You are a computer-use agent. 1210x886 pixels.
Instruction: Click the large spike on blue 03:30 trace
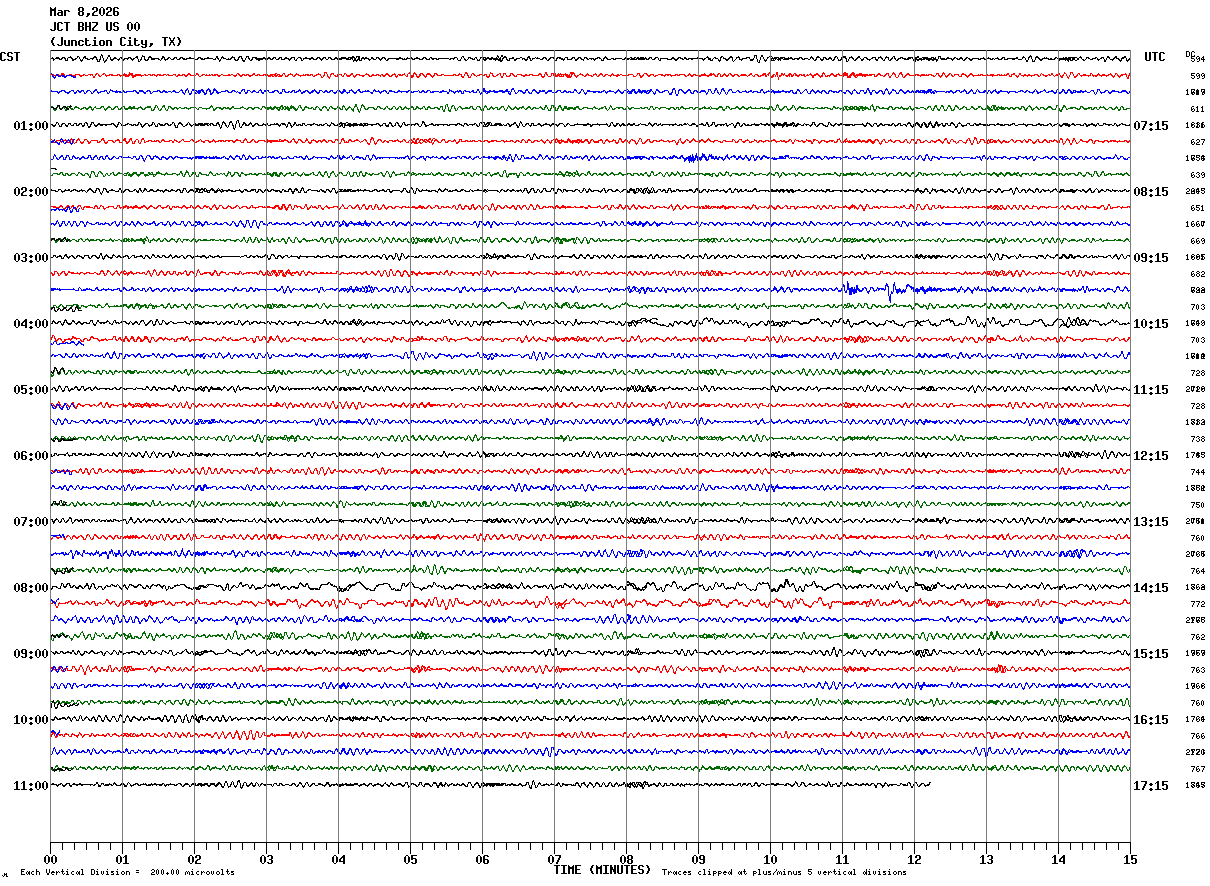click(890, 291)
